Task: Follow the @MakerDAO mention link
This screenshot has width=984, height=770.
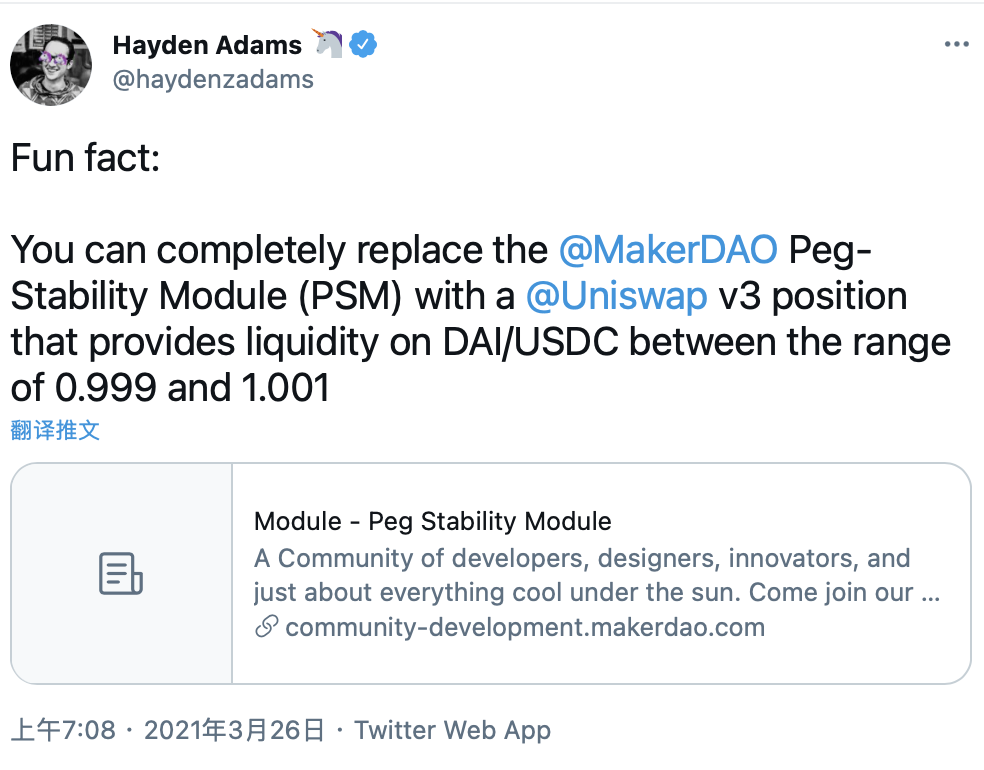Action: coord(668,250)
